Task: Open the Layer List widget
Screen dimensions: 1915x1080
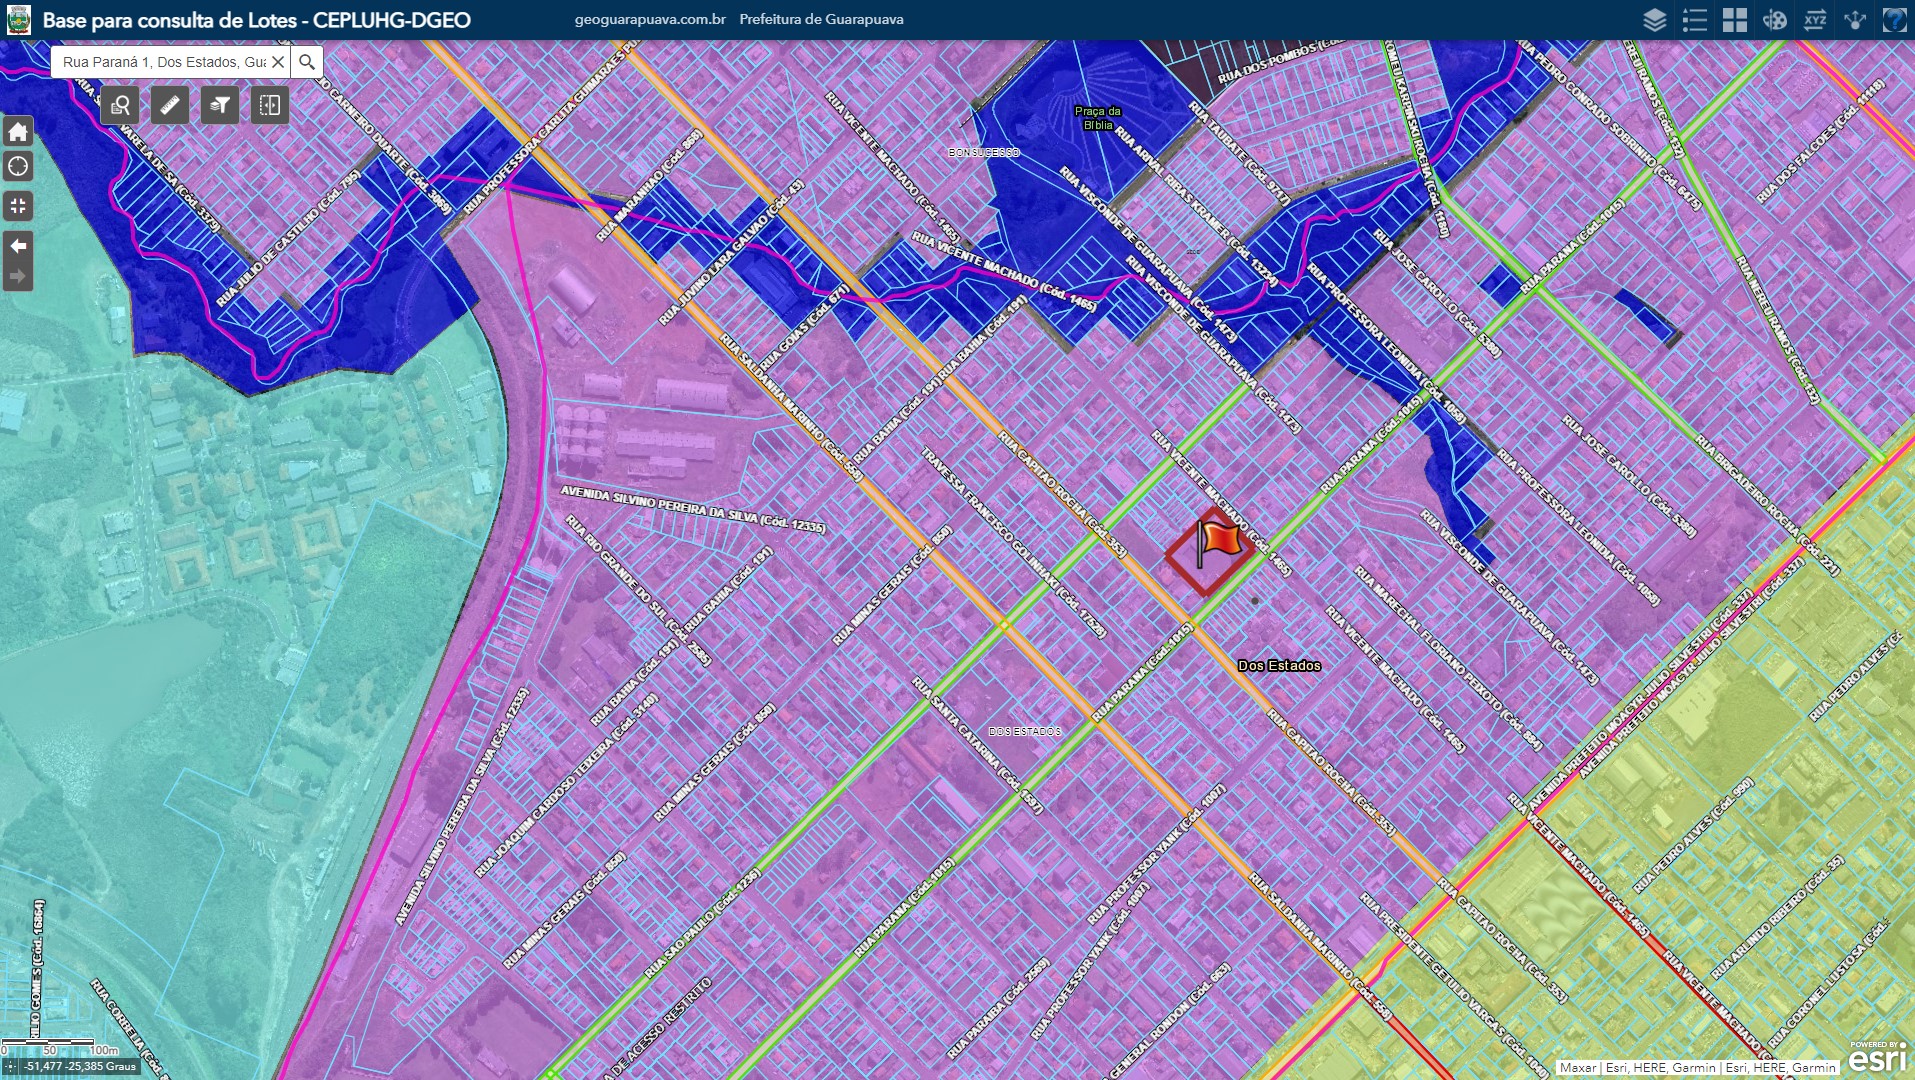Action: point(1655,20)
